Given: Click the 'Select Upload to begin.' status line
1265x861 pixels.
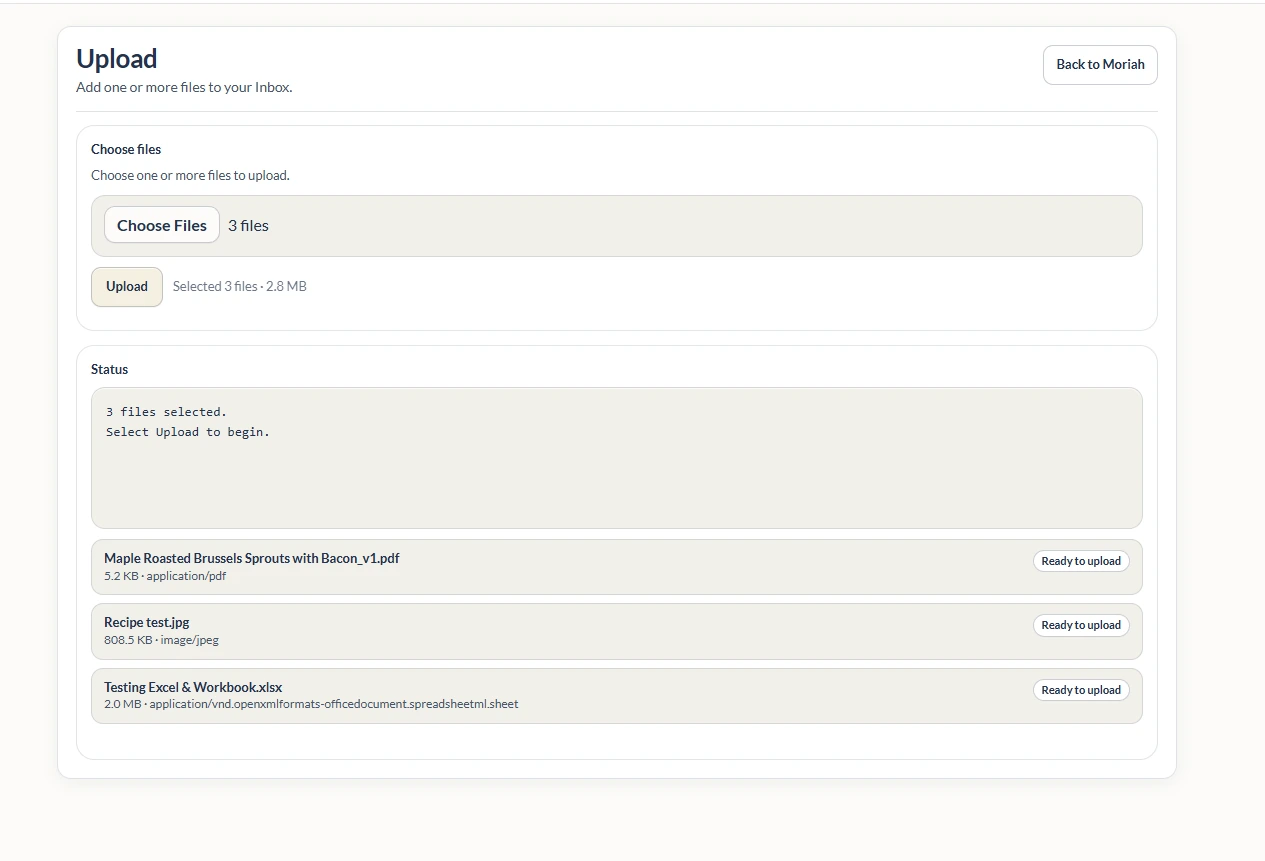Looking at the screenshot, I should click(x=188, y=432).
